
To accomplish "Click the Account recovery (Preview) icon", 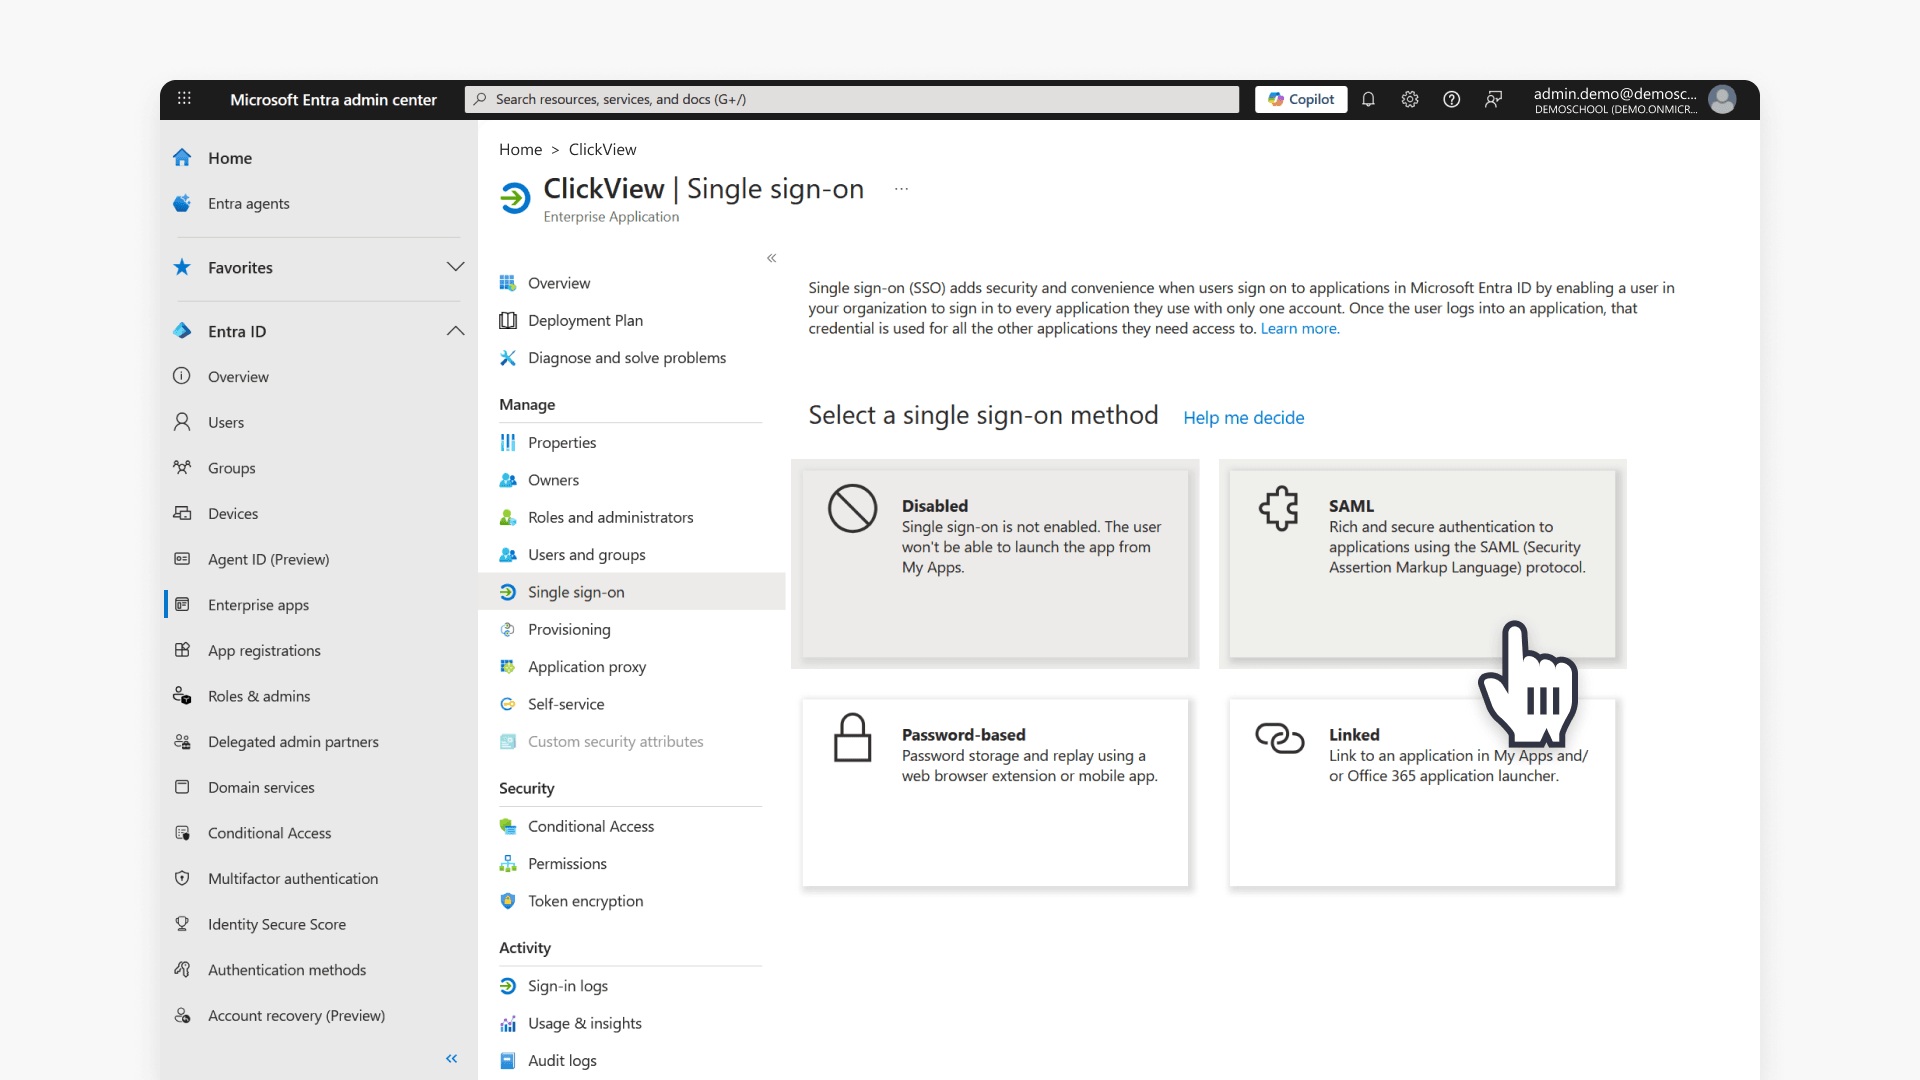I will tap(182, 1015).
